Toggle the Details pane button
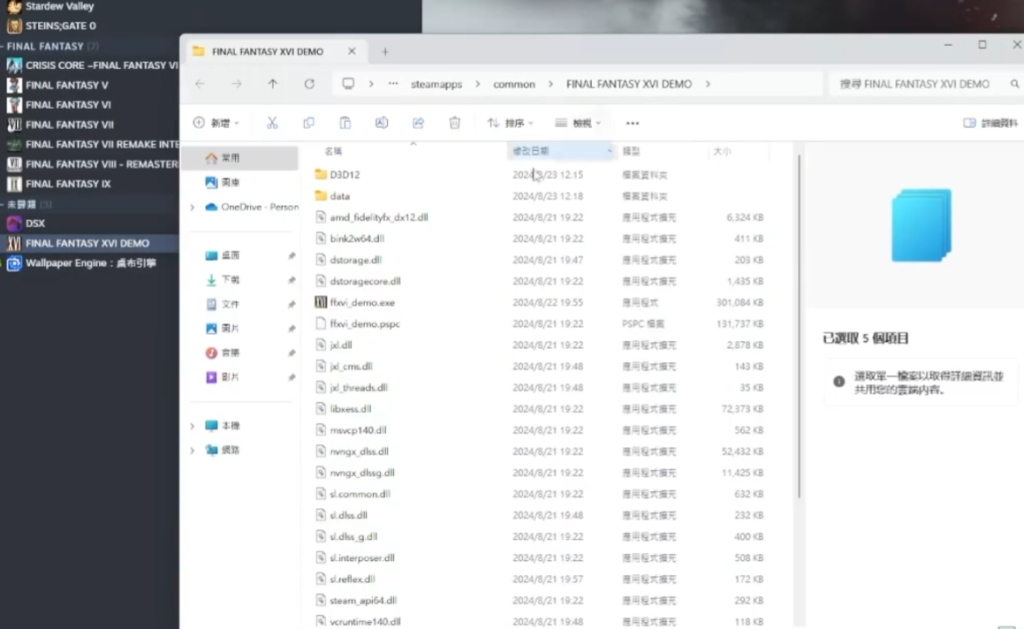 click(x=990, y=123)
